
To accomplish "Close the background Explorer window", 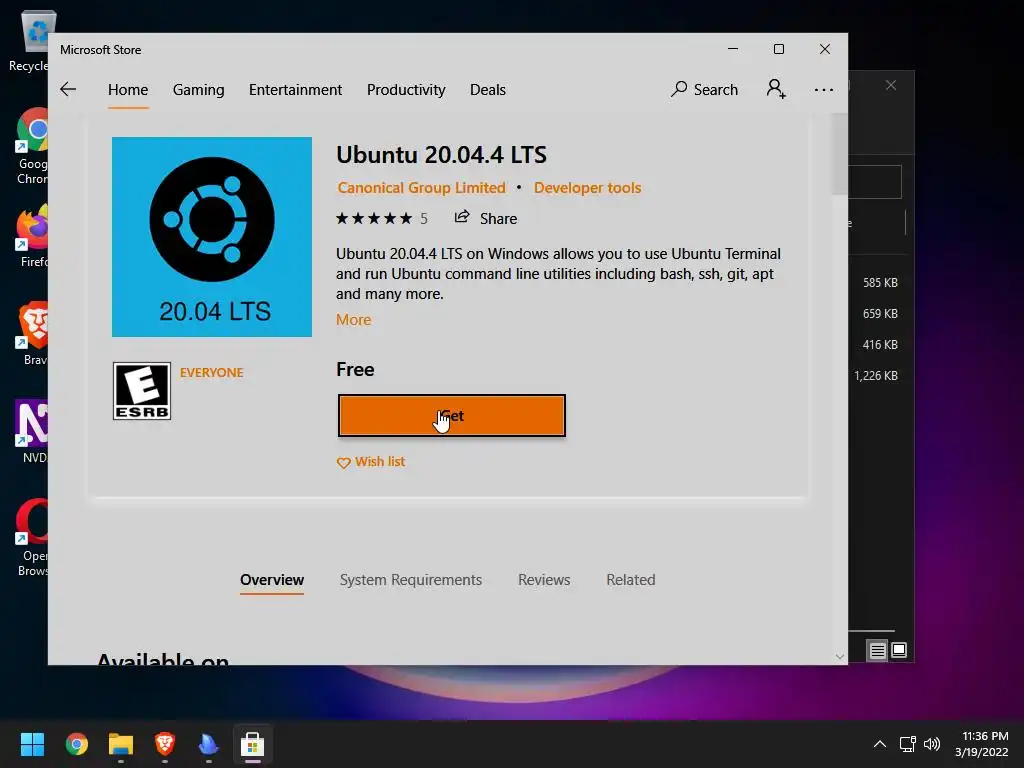I will click(891, 86).
